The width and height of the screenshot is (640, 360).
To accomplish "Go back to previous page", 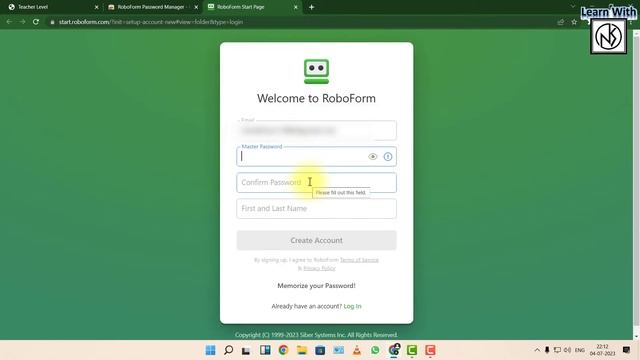I will pyautogui.click(x=9, y=22).
